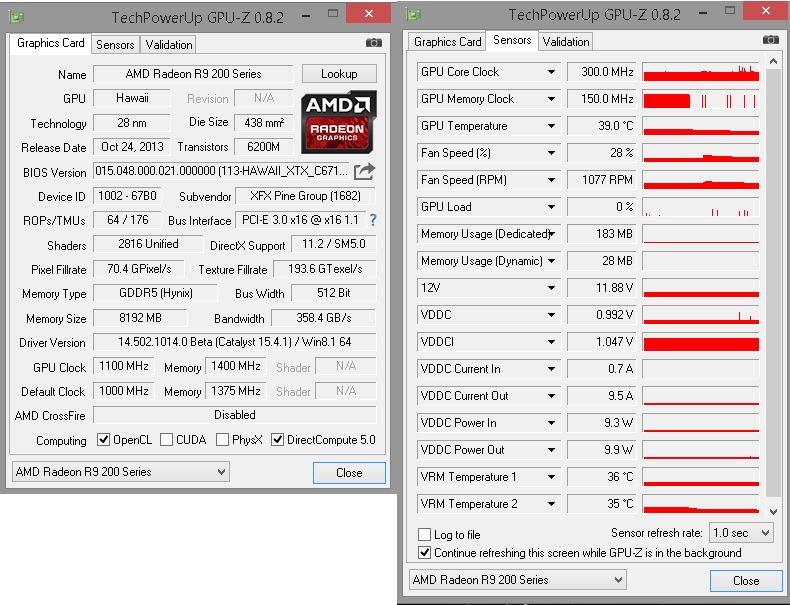This screenshot has width=790, height=605.
Task: Toggle DirectCompute 5.0 checkbox
Action: (277, 439)
